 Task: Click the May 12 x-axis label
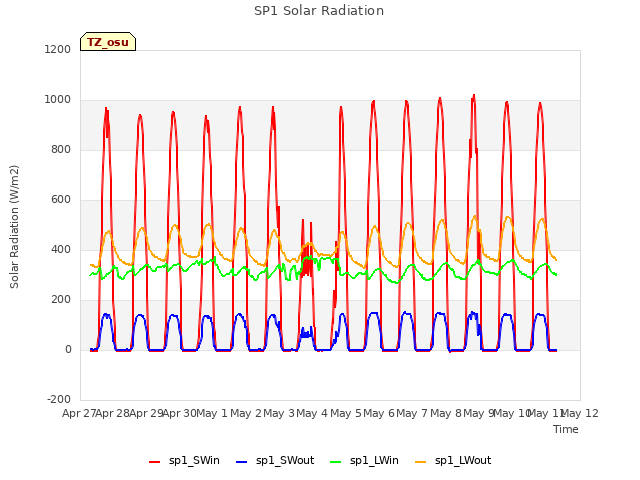pos(580,413)
